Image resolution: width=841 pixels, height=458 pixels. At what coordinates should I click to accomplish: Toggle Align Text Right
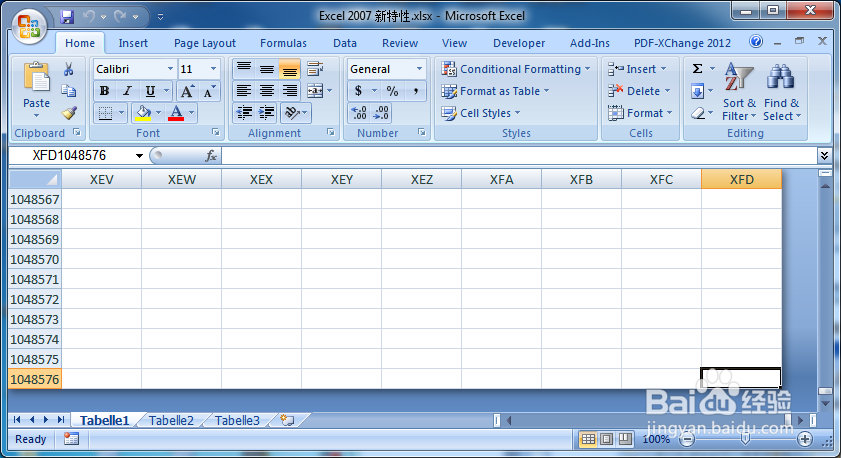coord(290,91)
